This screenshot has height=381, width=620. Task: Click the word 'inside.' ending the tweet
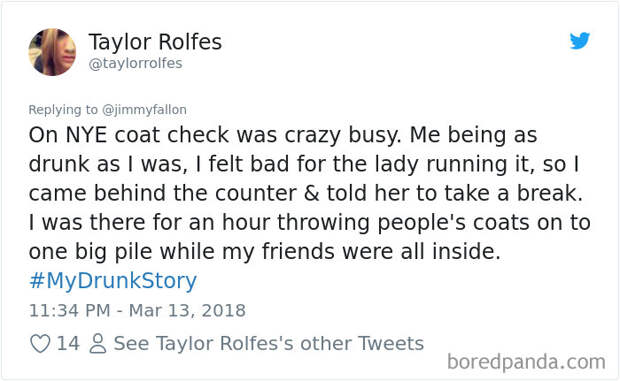(466, 252)
